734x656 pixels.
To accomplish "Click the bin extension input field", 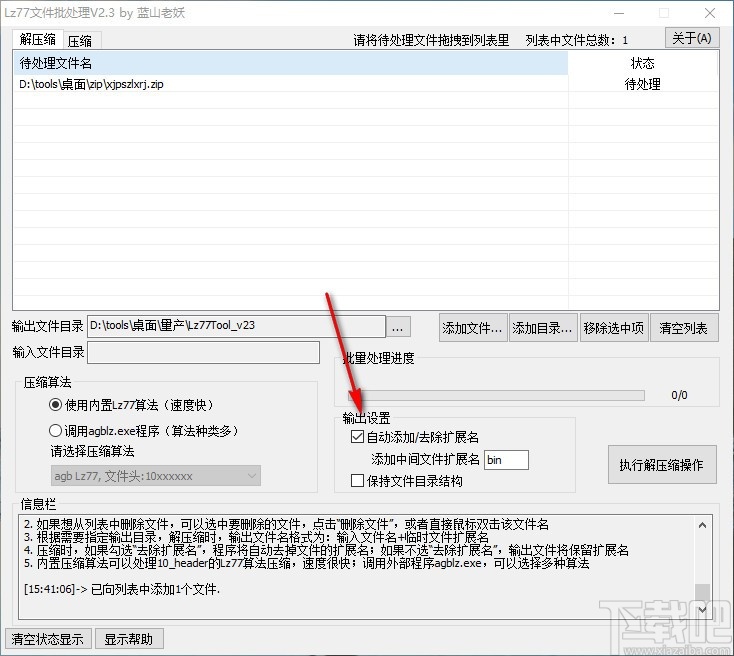I will coord(506,460).
